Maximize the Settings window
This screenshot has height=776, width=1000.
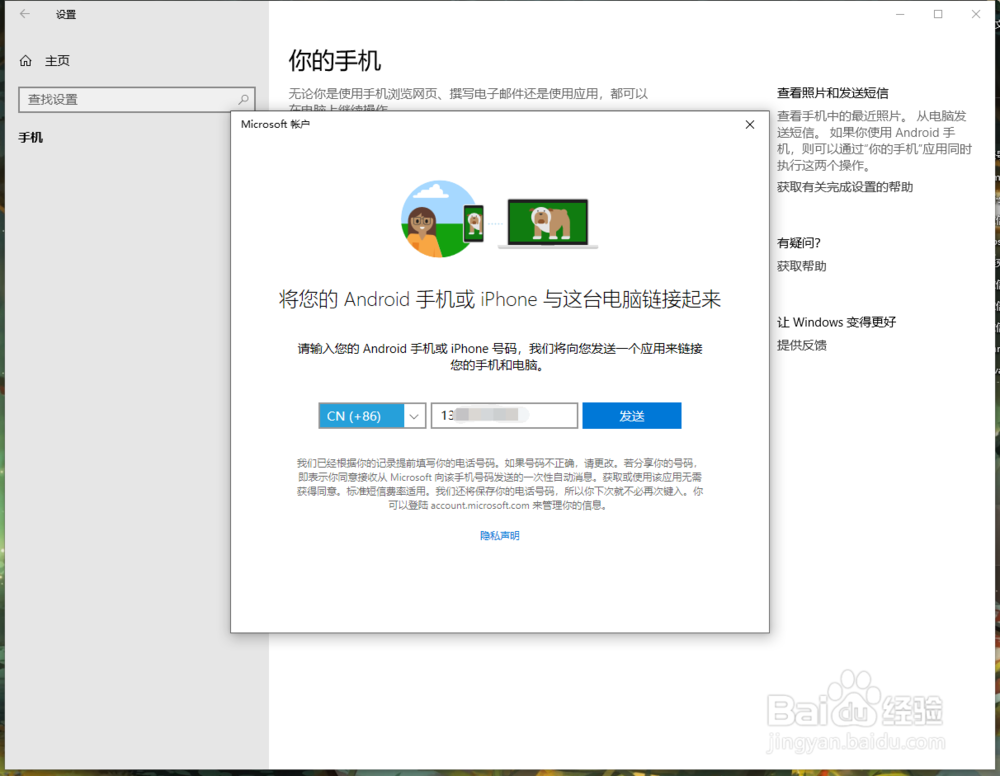(x=938, y=14)
